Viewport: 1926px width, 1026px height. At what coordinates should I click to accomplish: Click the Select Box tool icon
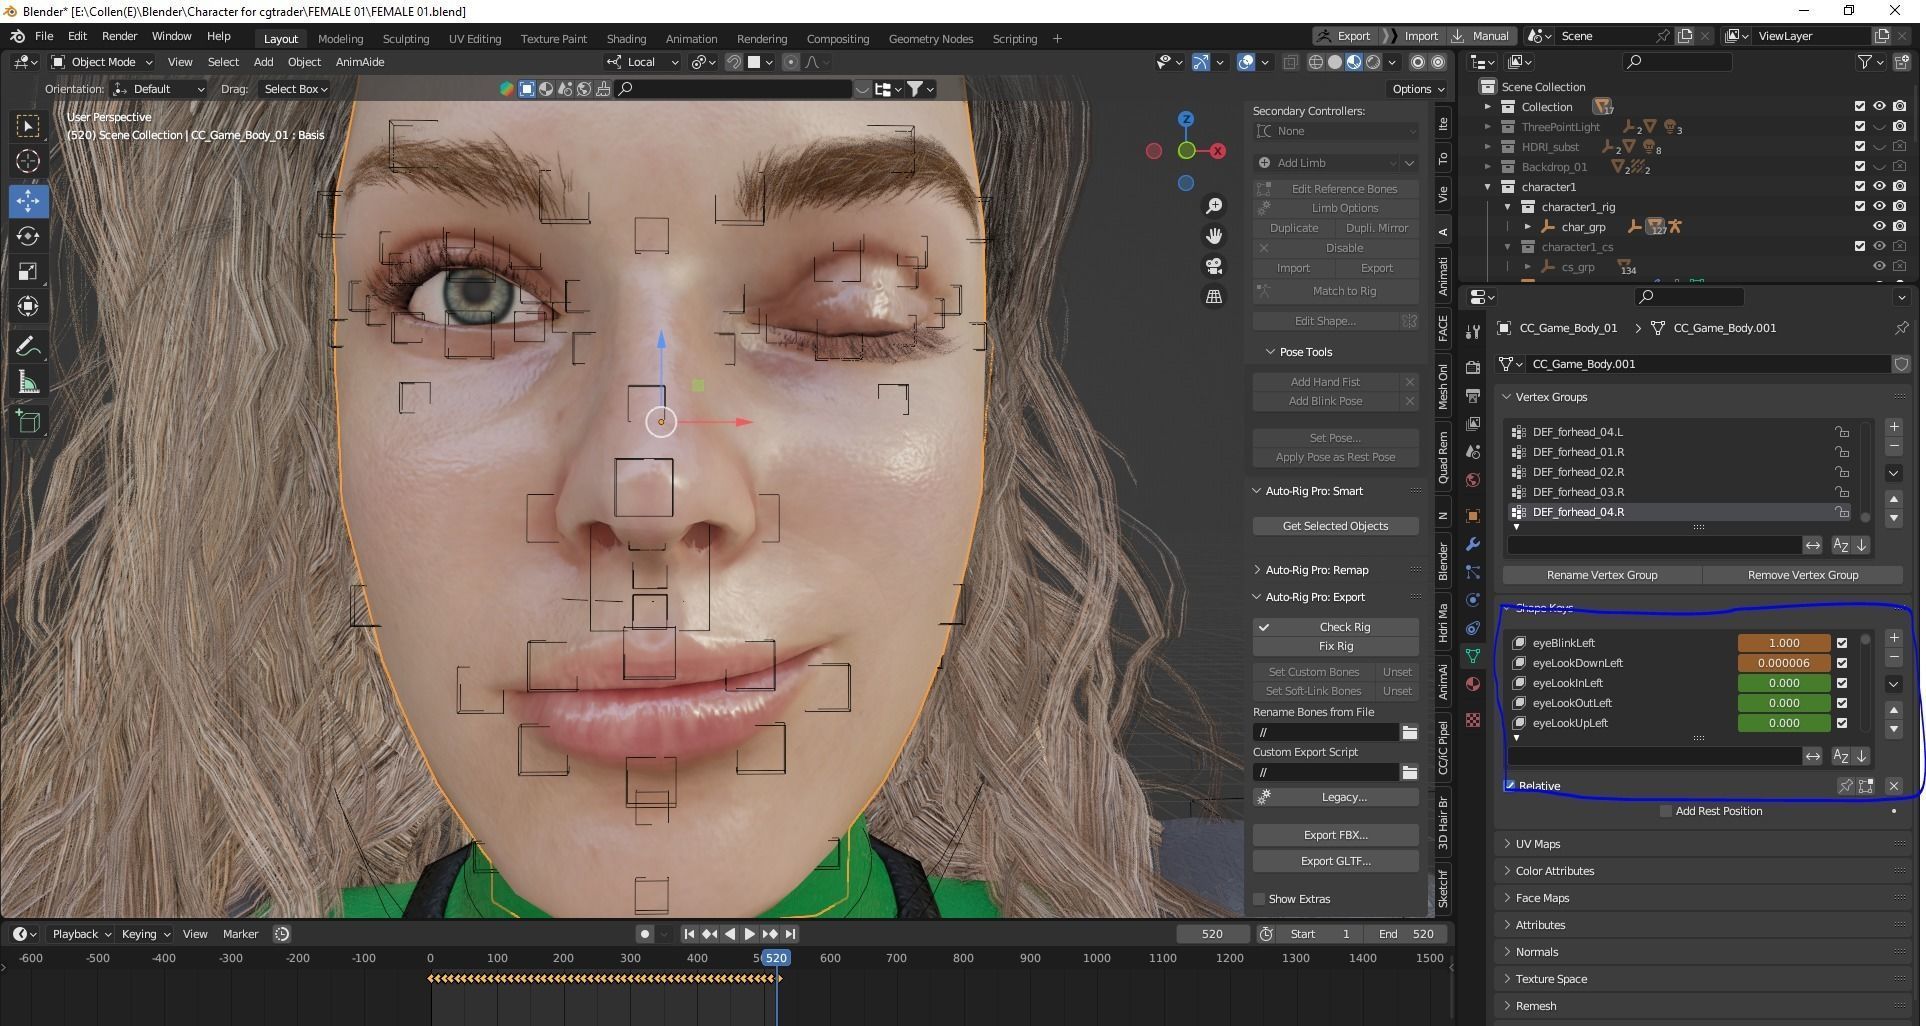click(x=28, y=126)
